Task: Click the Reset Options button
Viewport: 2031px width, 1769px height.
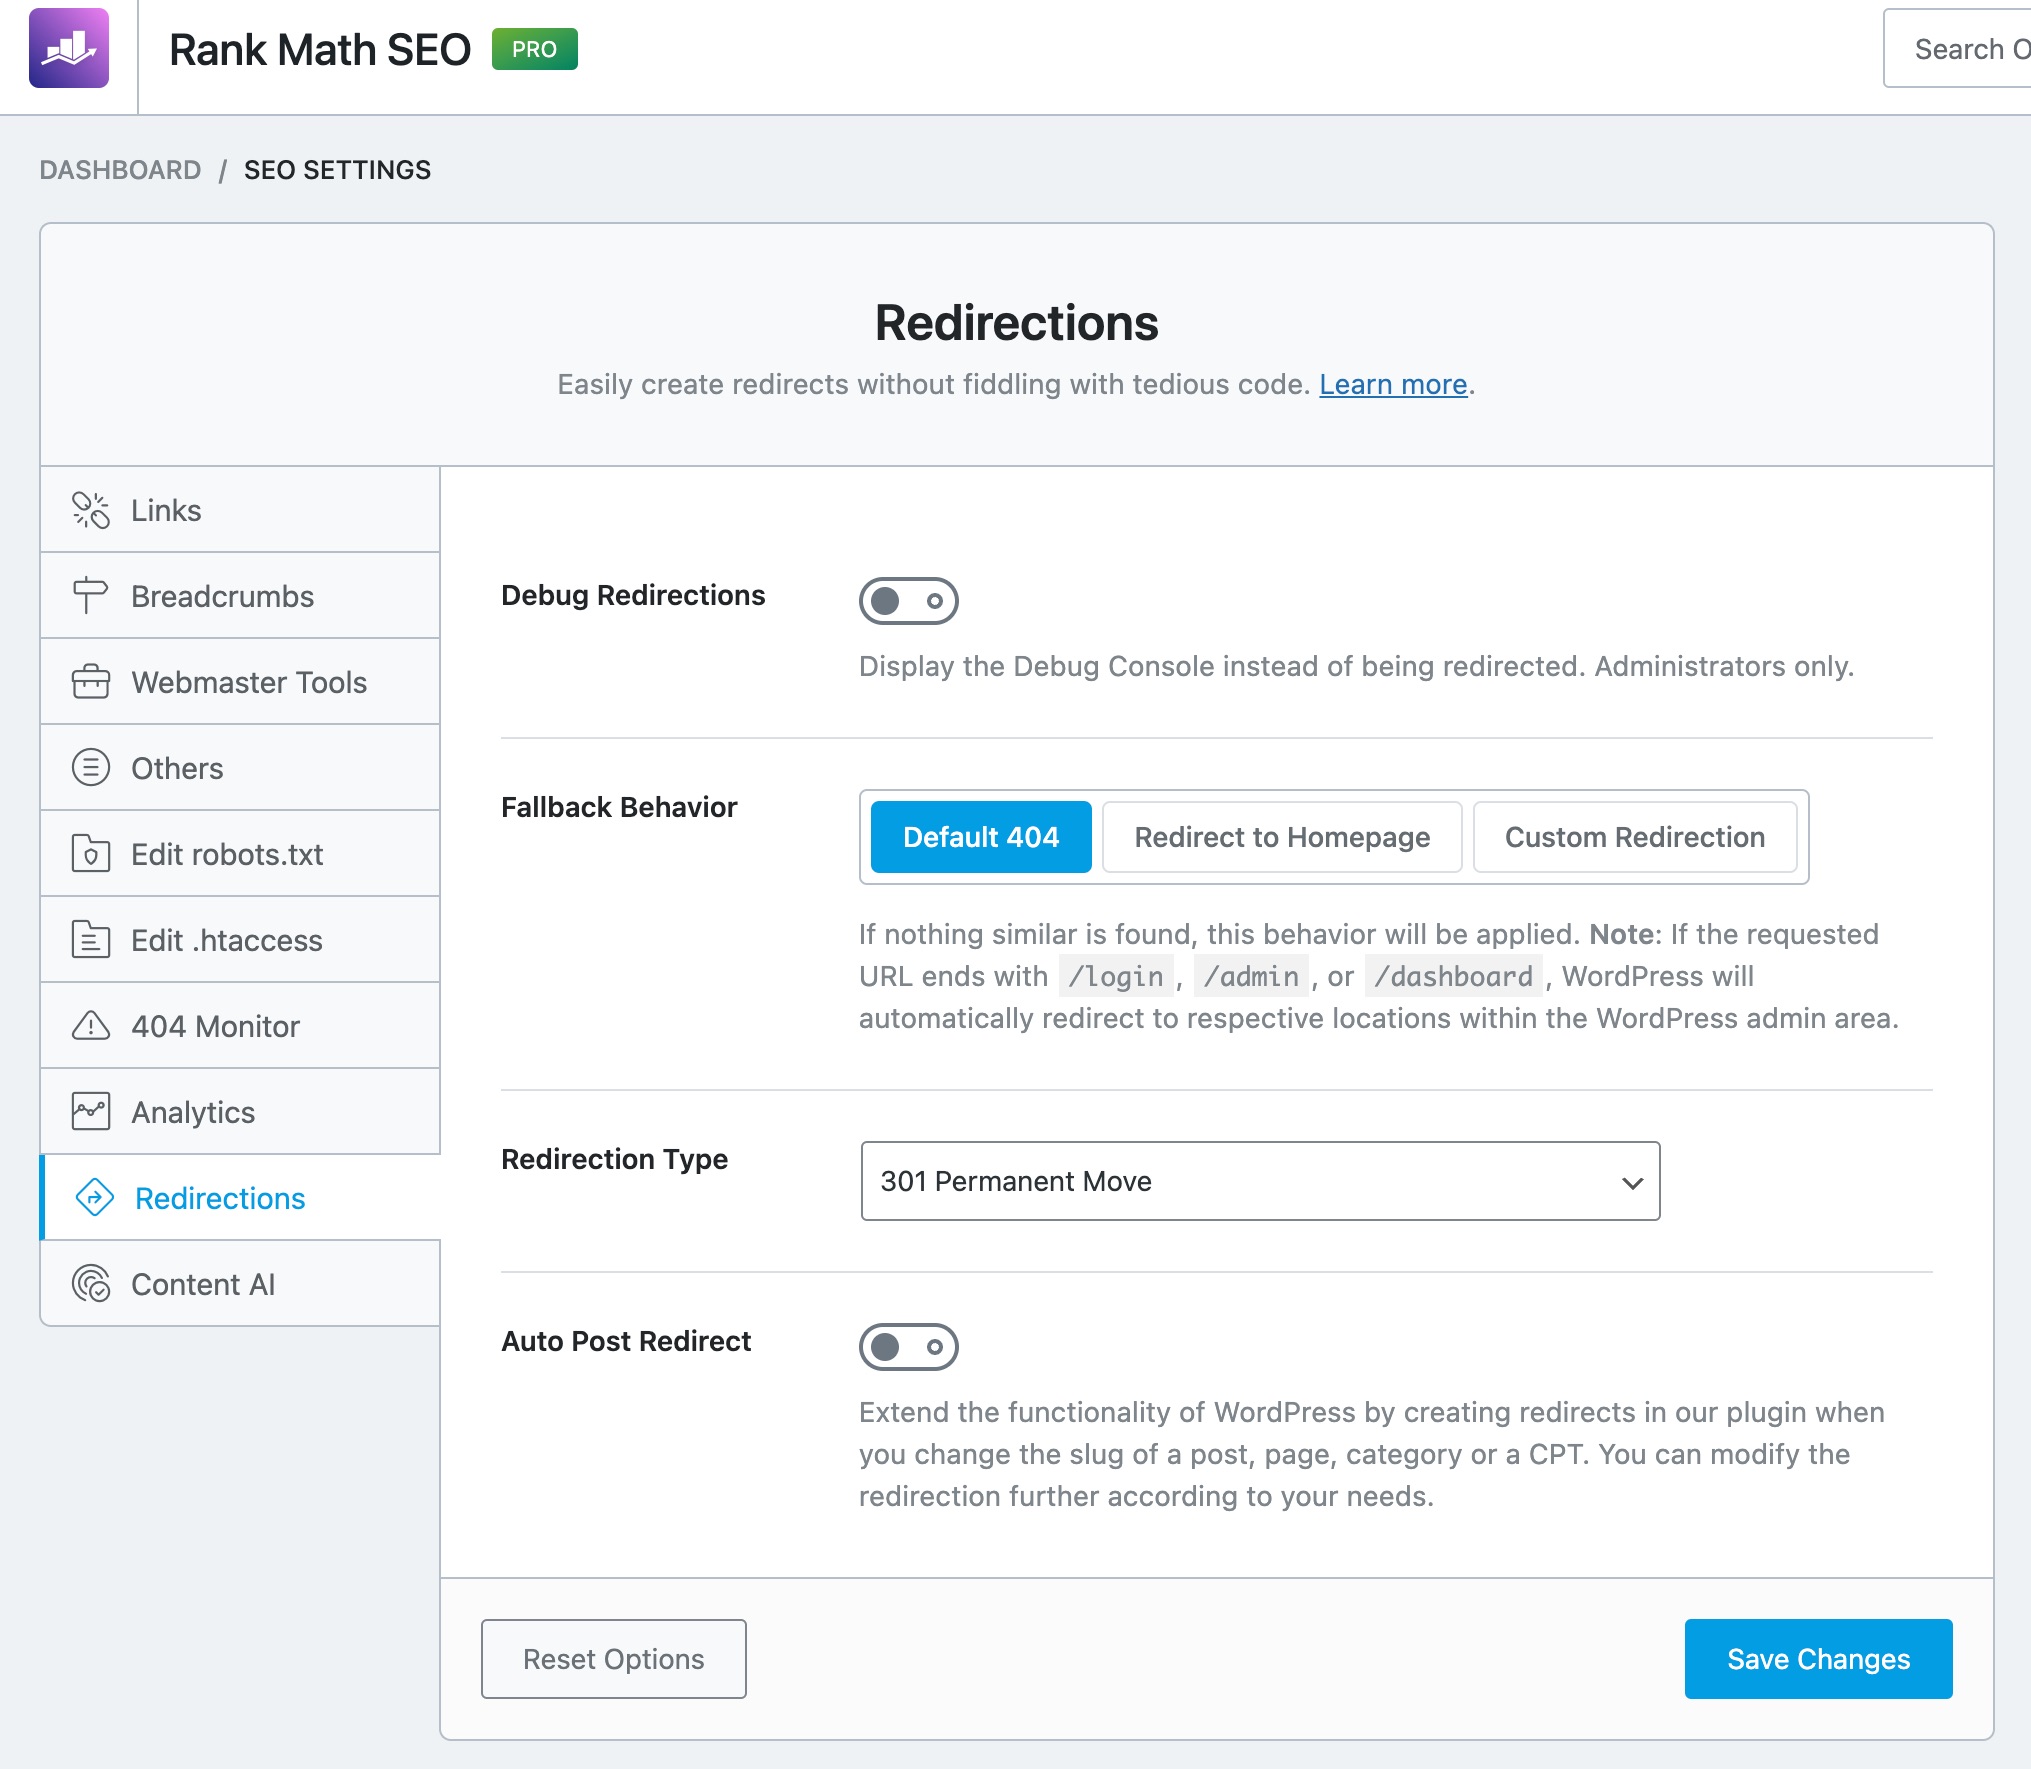Action: tap(614, 1659)
